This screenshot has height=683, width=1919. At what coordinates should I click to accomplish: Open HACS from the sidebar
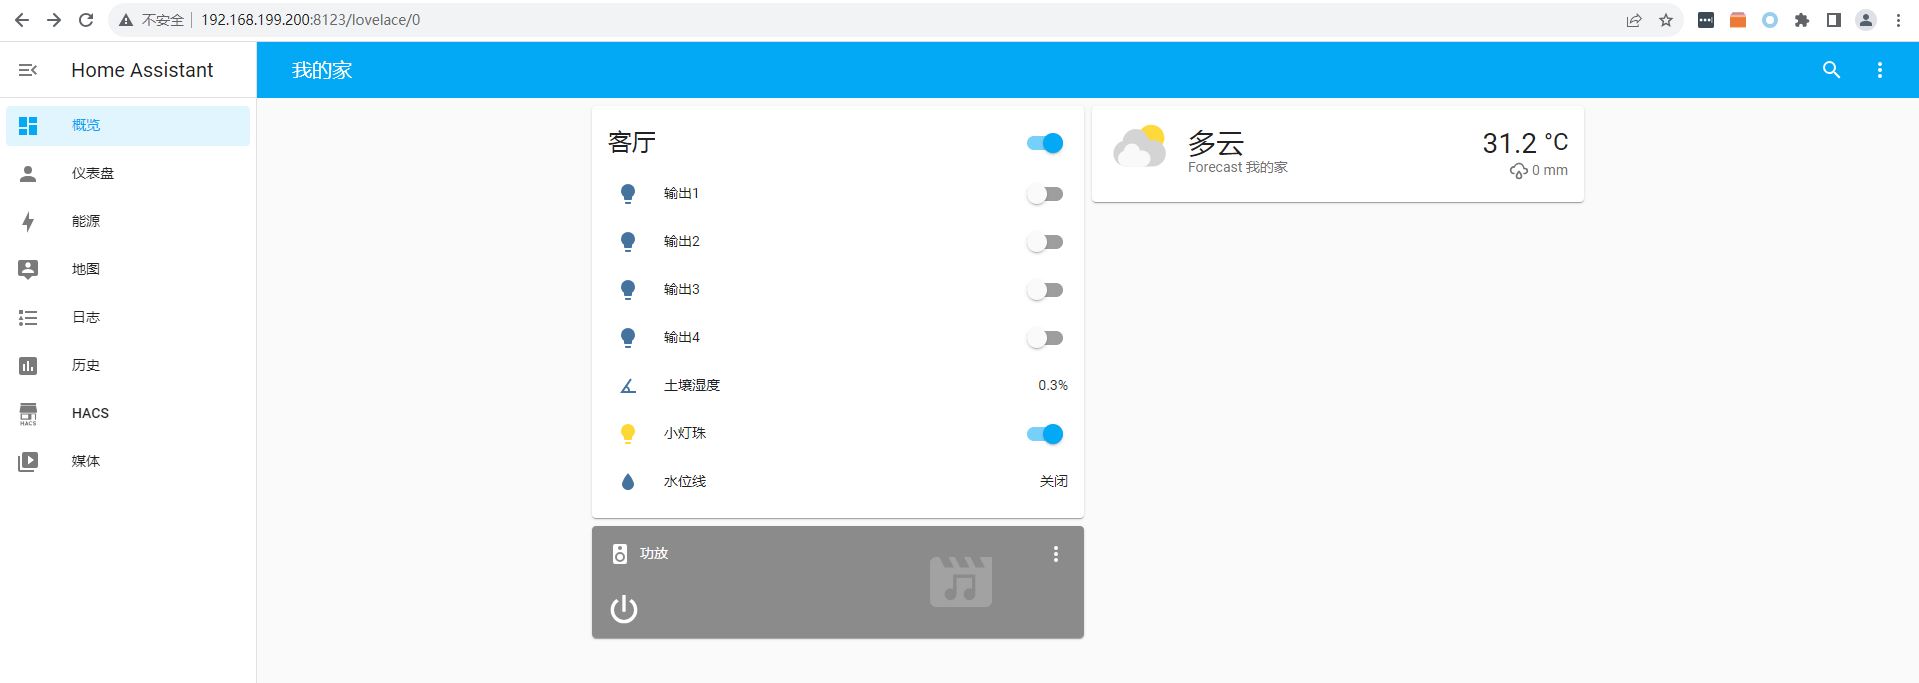90,413
